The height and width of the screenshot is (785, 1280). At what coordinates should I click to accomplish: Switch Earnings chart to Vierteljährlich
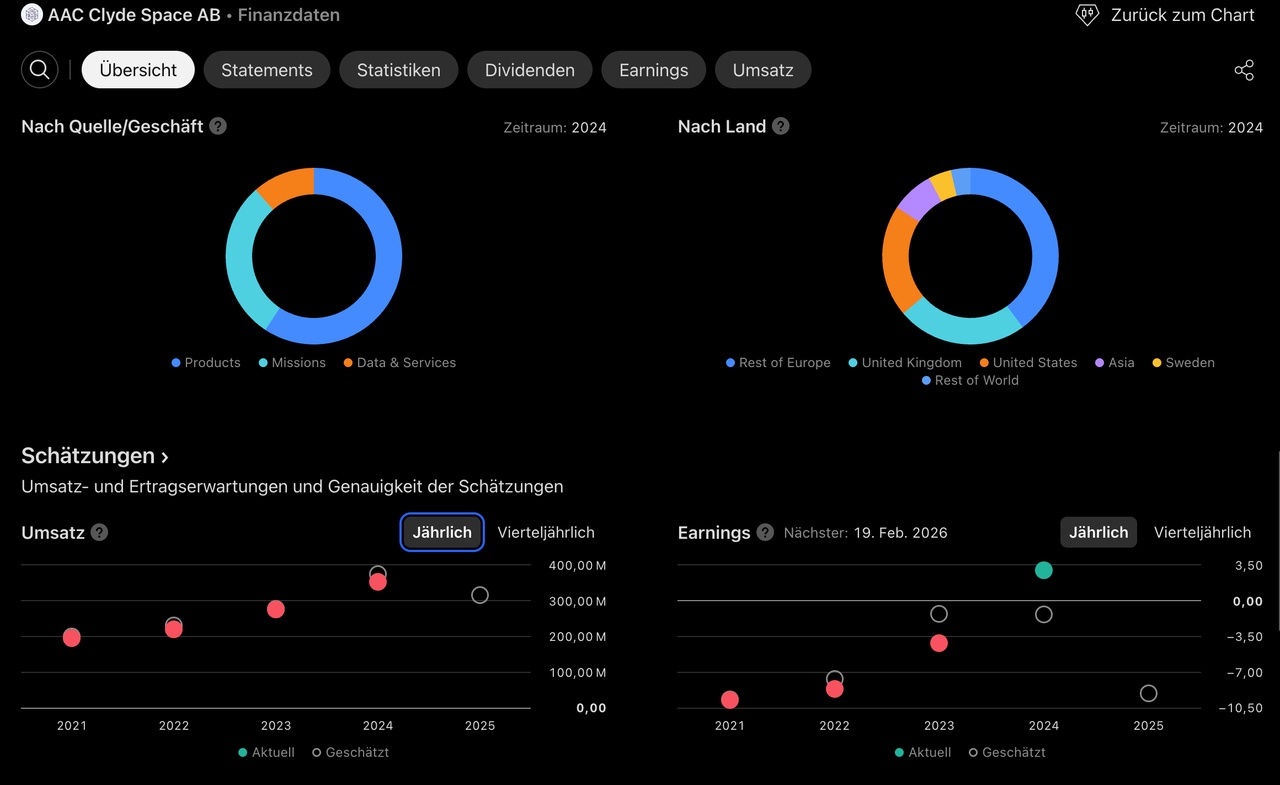point(1202,532)
